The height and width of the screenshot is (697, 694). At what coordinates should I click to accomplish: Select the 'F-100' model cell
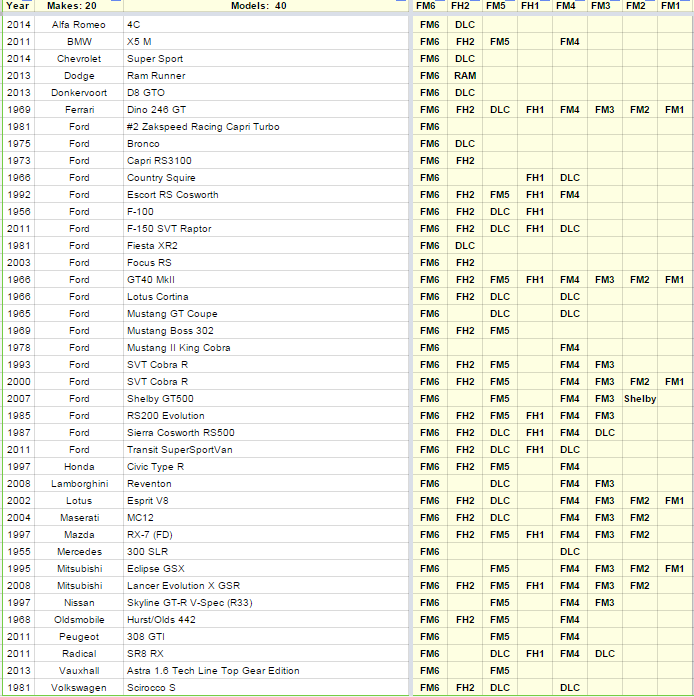pos(265,212)
